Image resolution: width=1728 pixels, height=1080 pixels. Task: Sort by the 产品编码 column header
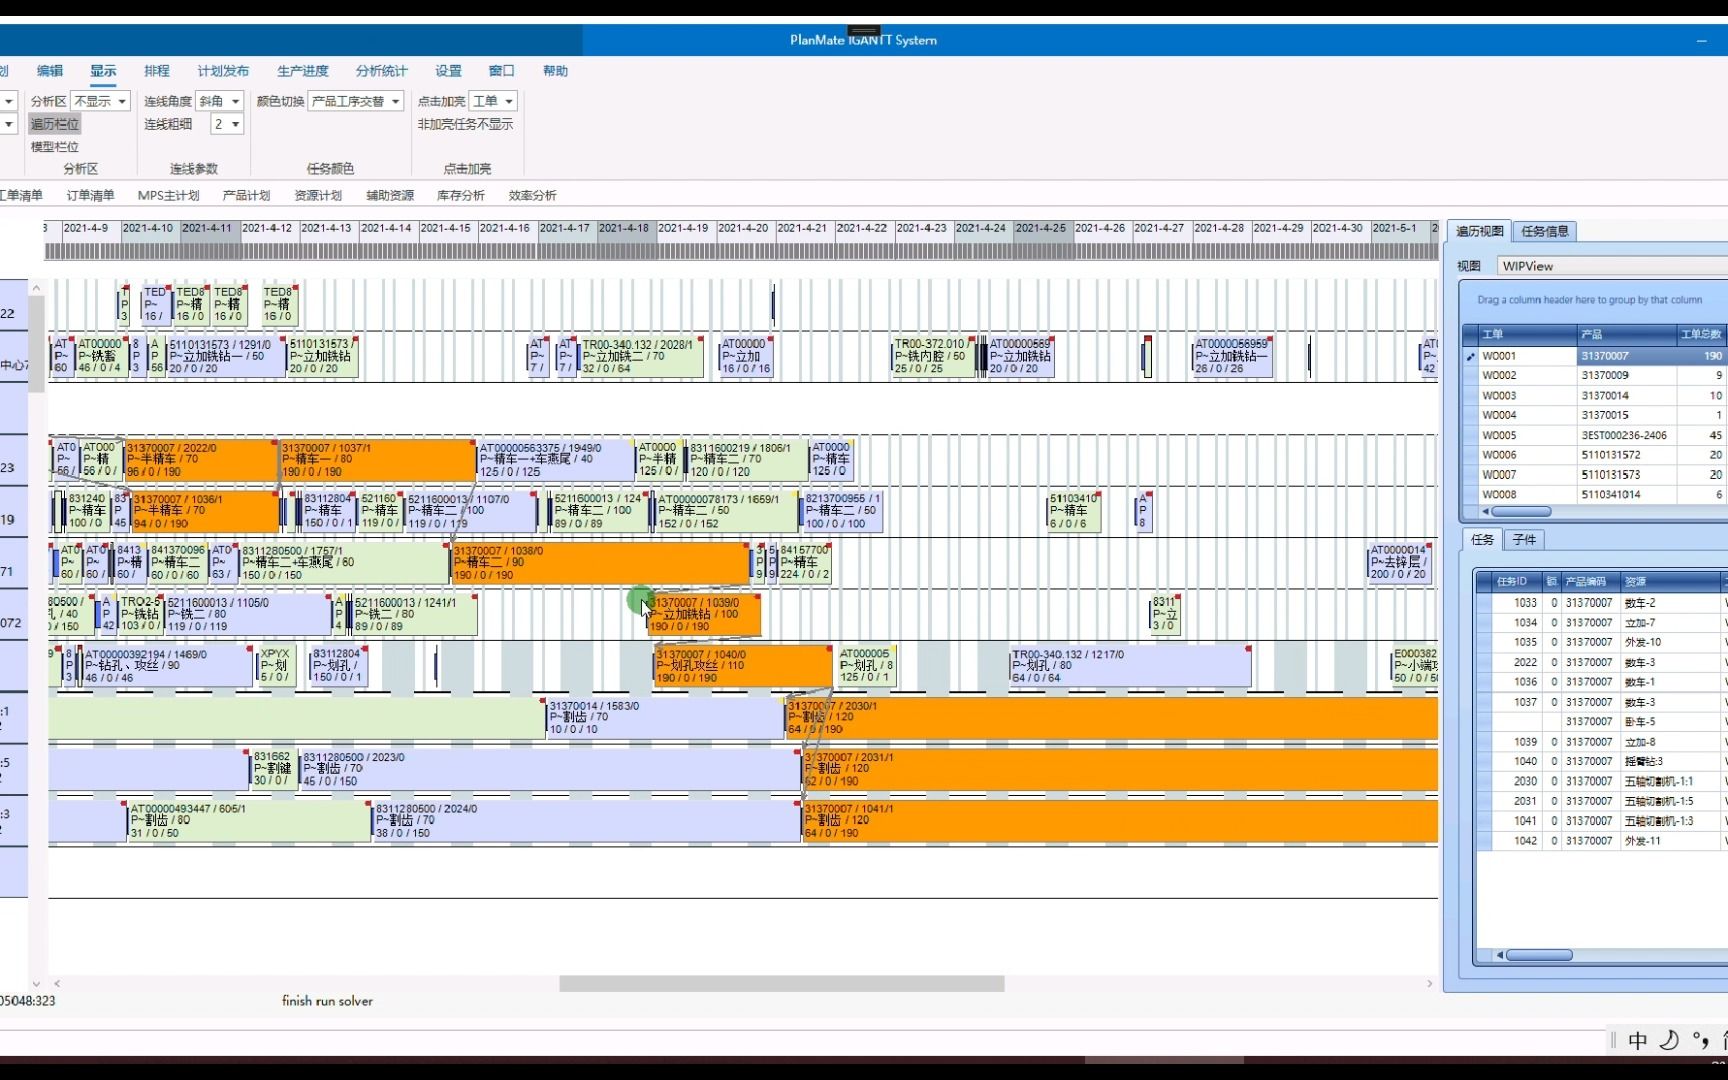(x=1591, y=581)
